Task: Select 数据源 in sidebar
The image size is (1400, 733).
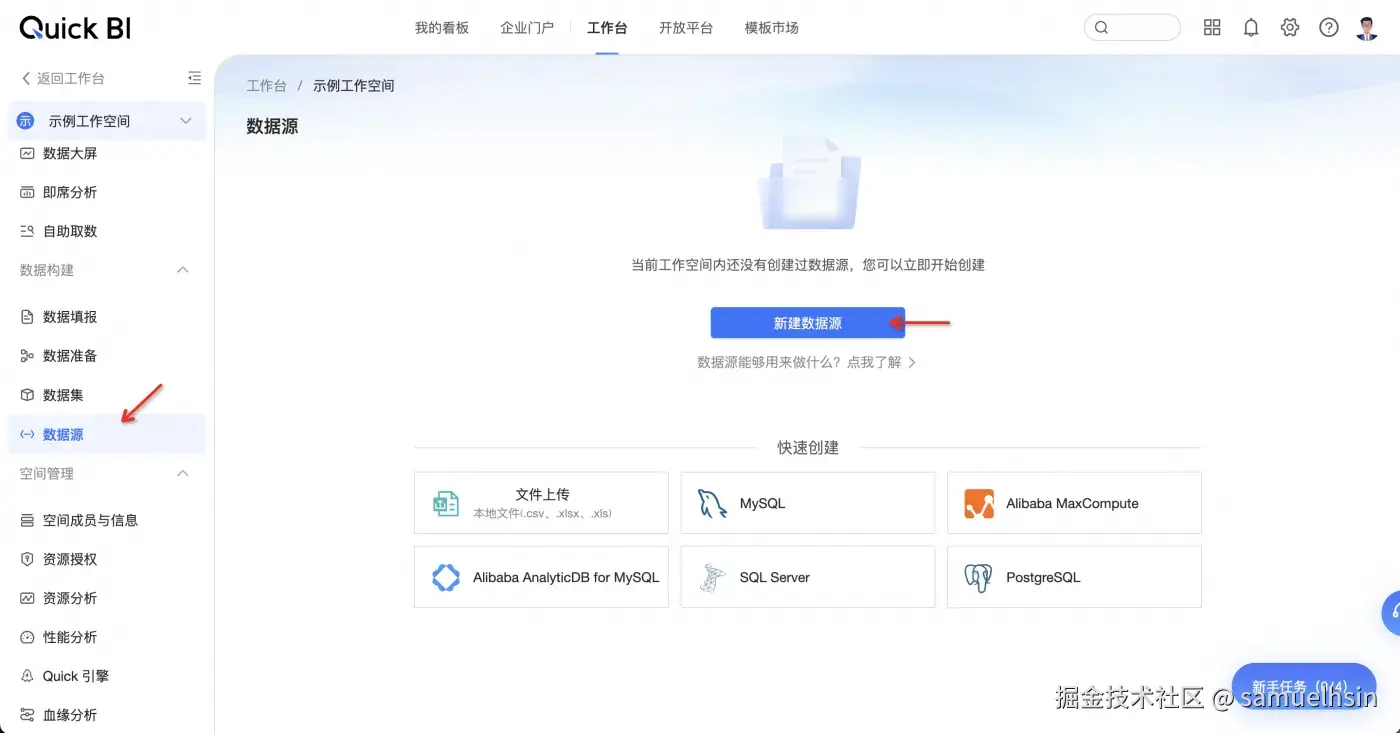Action: point(107,434)
